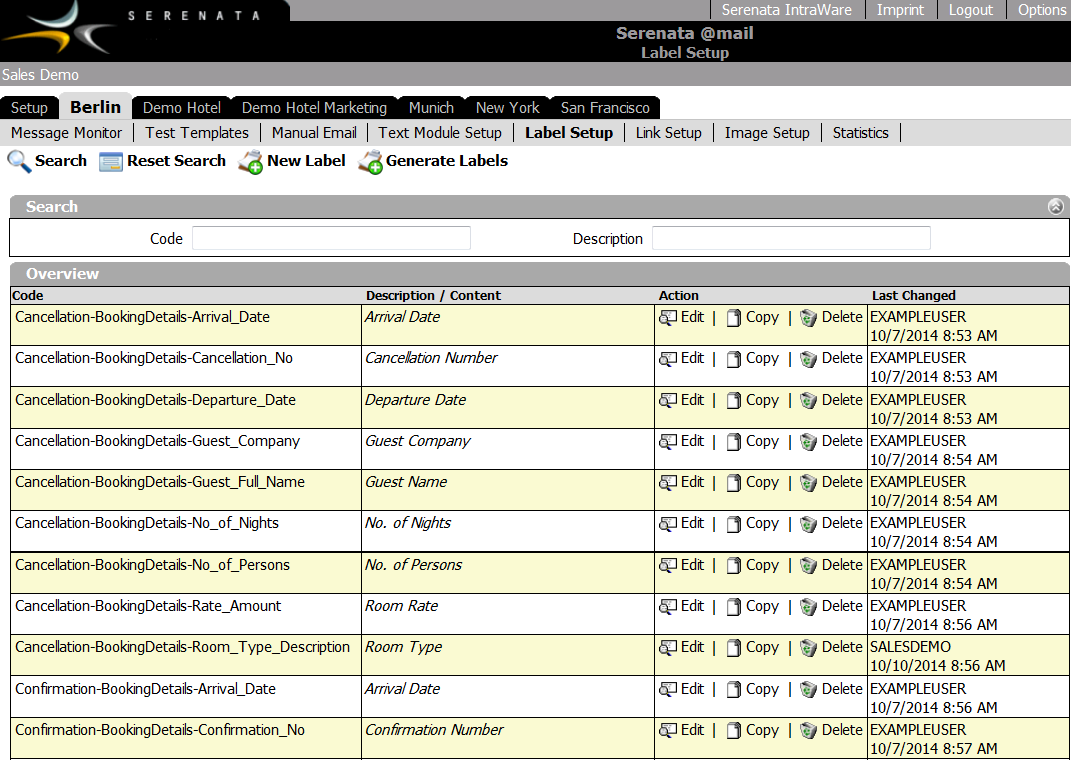Click Copy icon for Cancellation-BookingDetails-Departure_Date
The image size is (1071, 760).
point(734,401)
